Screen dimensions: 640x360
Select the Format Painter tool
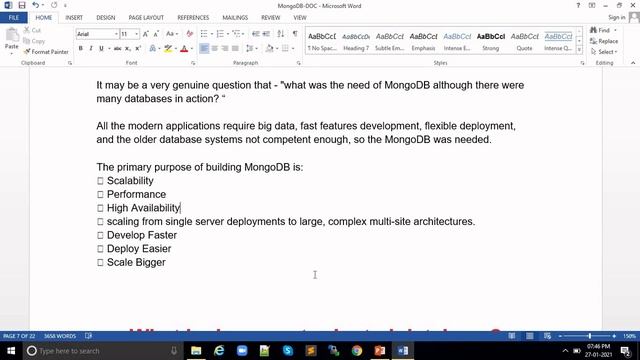tap(46, 52)
